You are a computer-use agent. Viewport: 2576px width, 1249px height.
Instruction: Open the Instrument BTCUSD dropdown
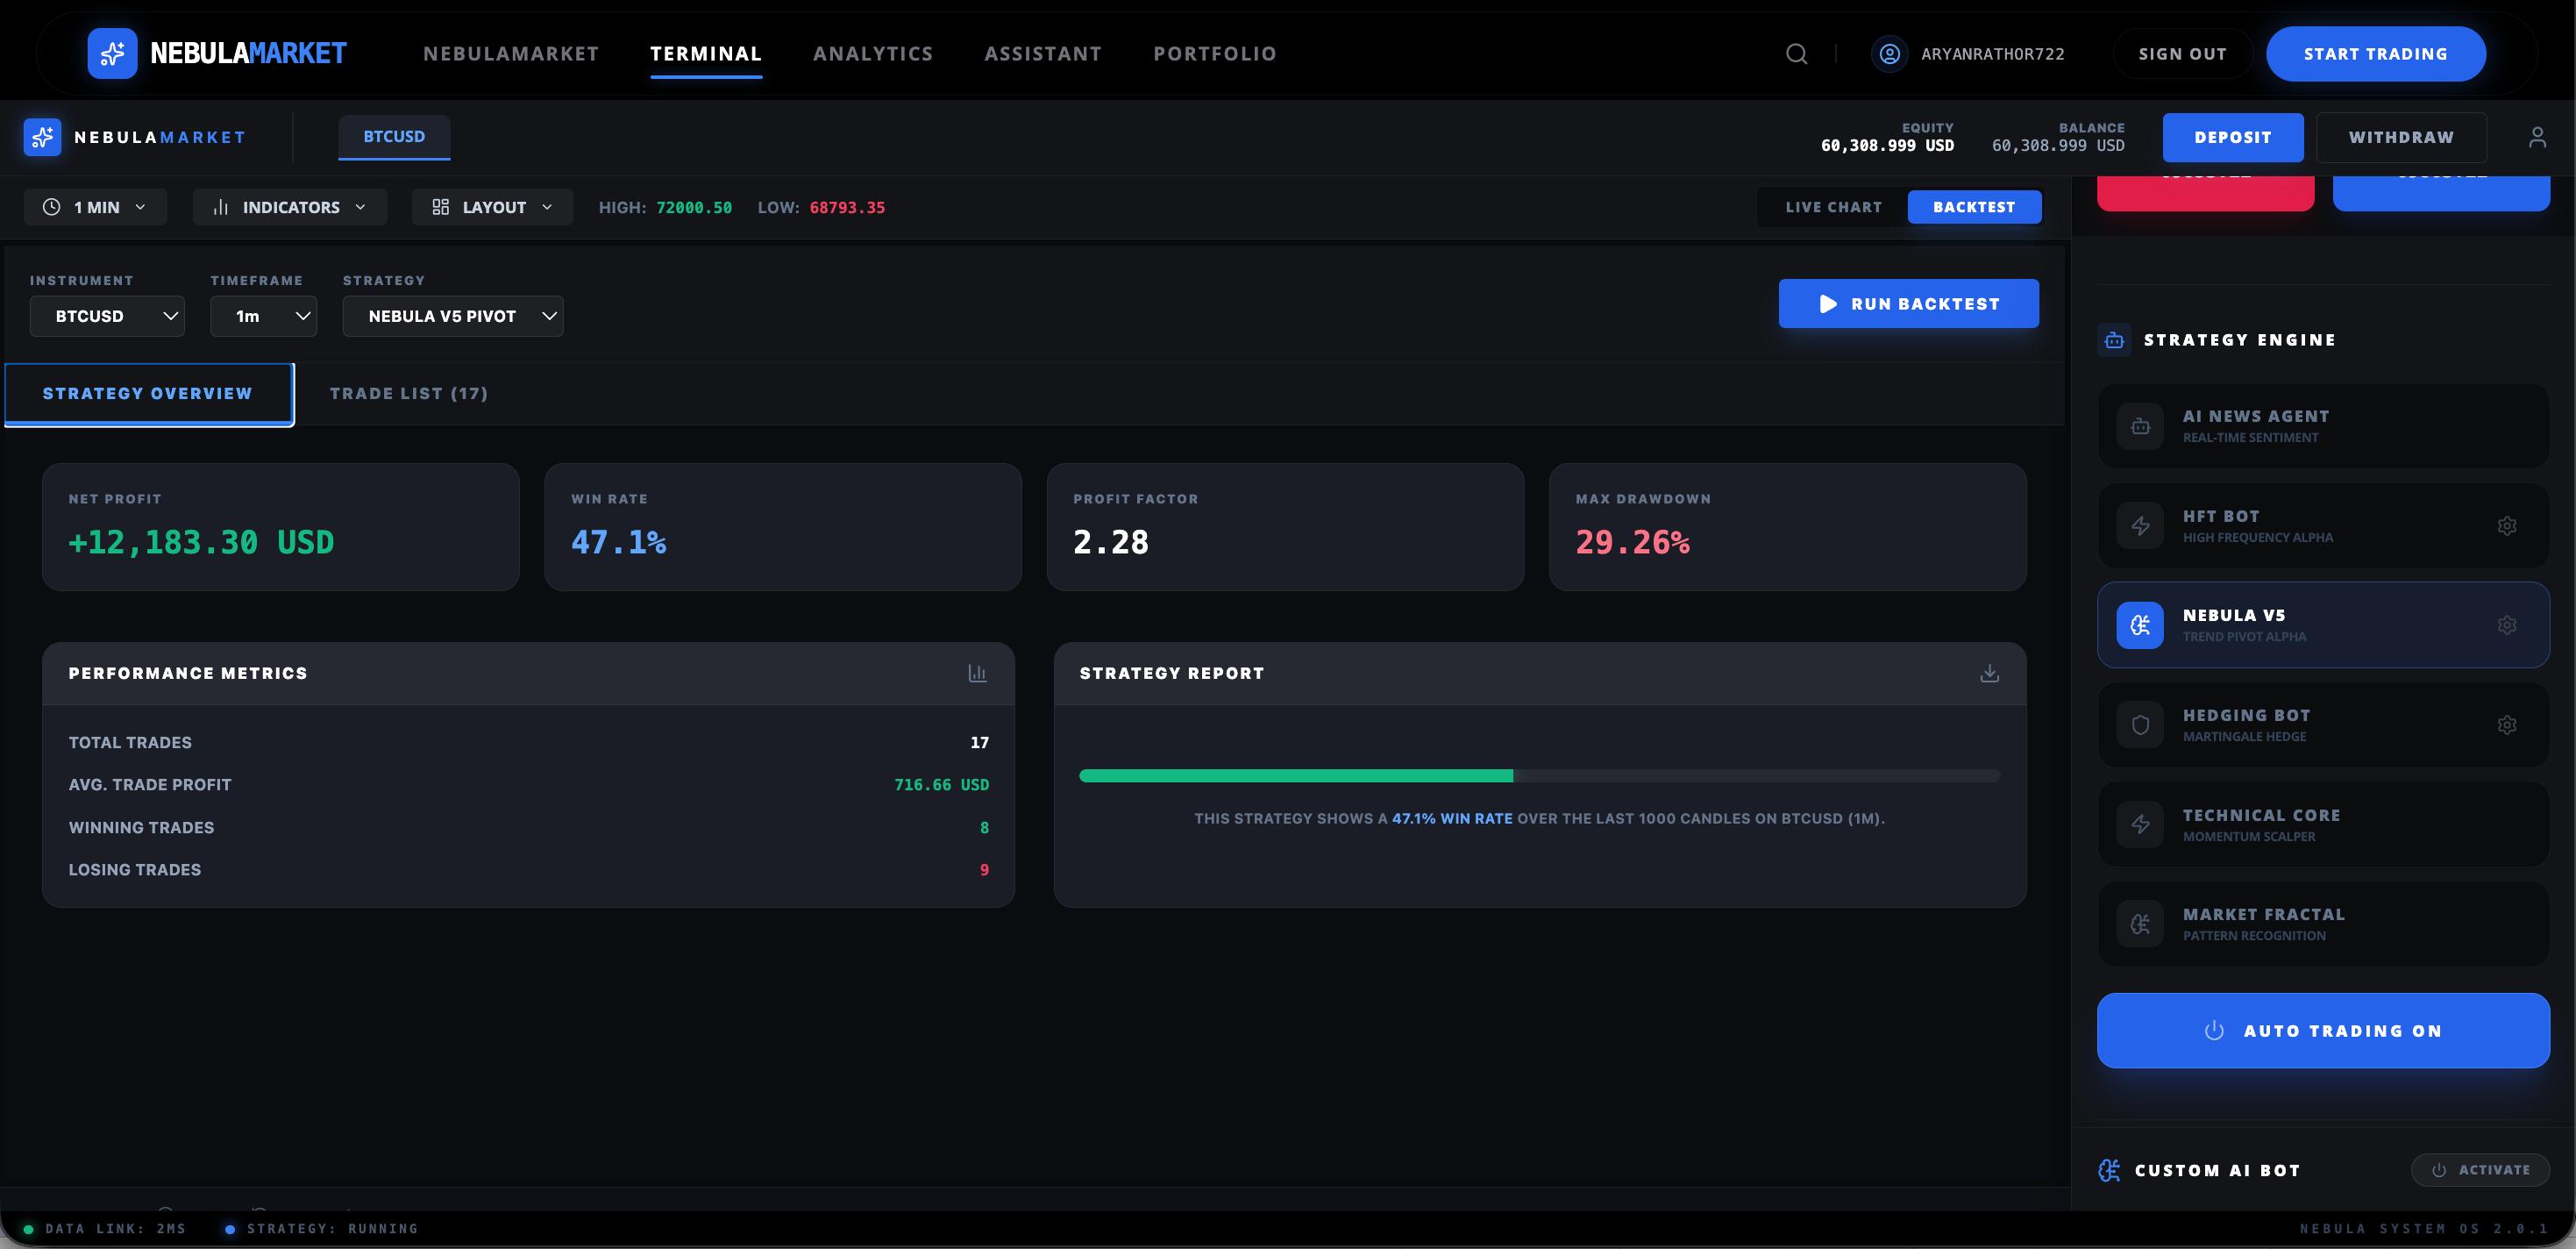tap(107, 316)
